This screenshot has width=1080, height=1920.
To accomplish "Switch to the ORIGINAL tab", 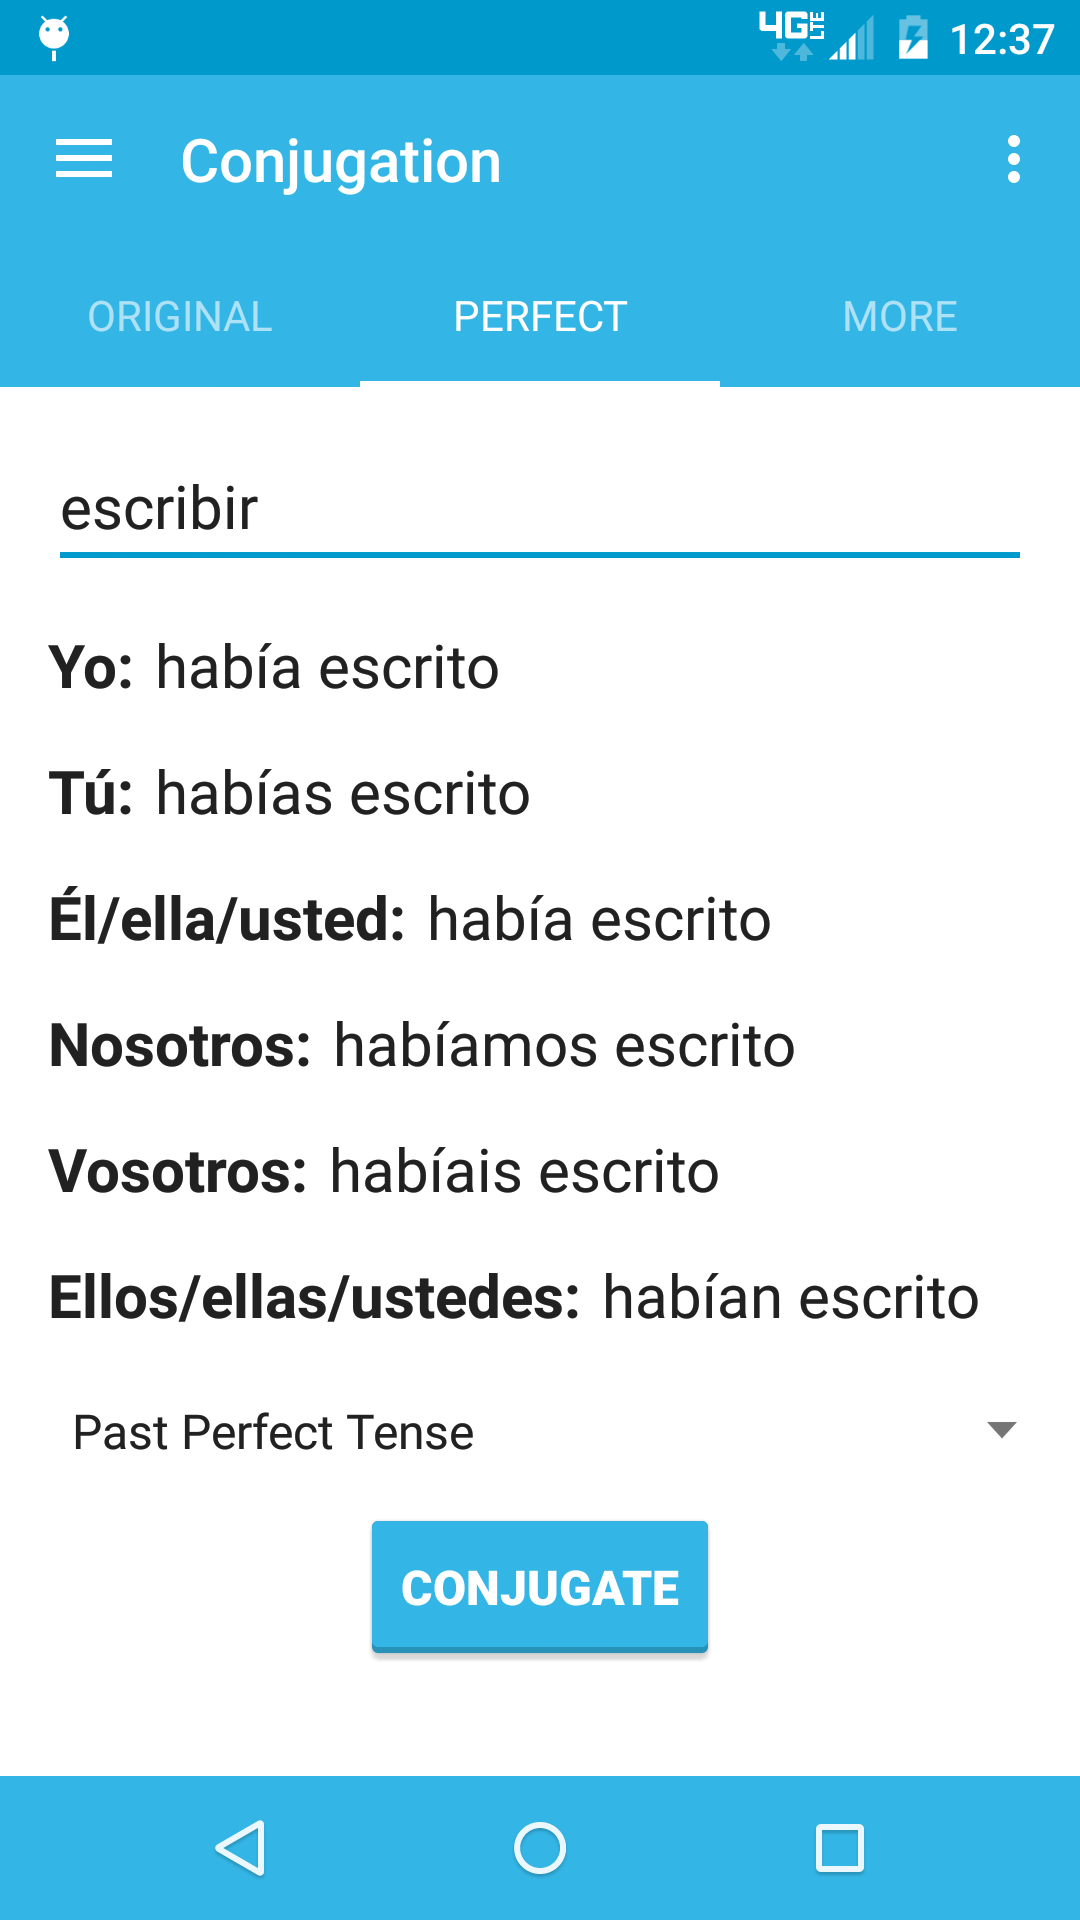I will click(x=180, y=317).
